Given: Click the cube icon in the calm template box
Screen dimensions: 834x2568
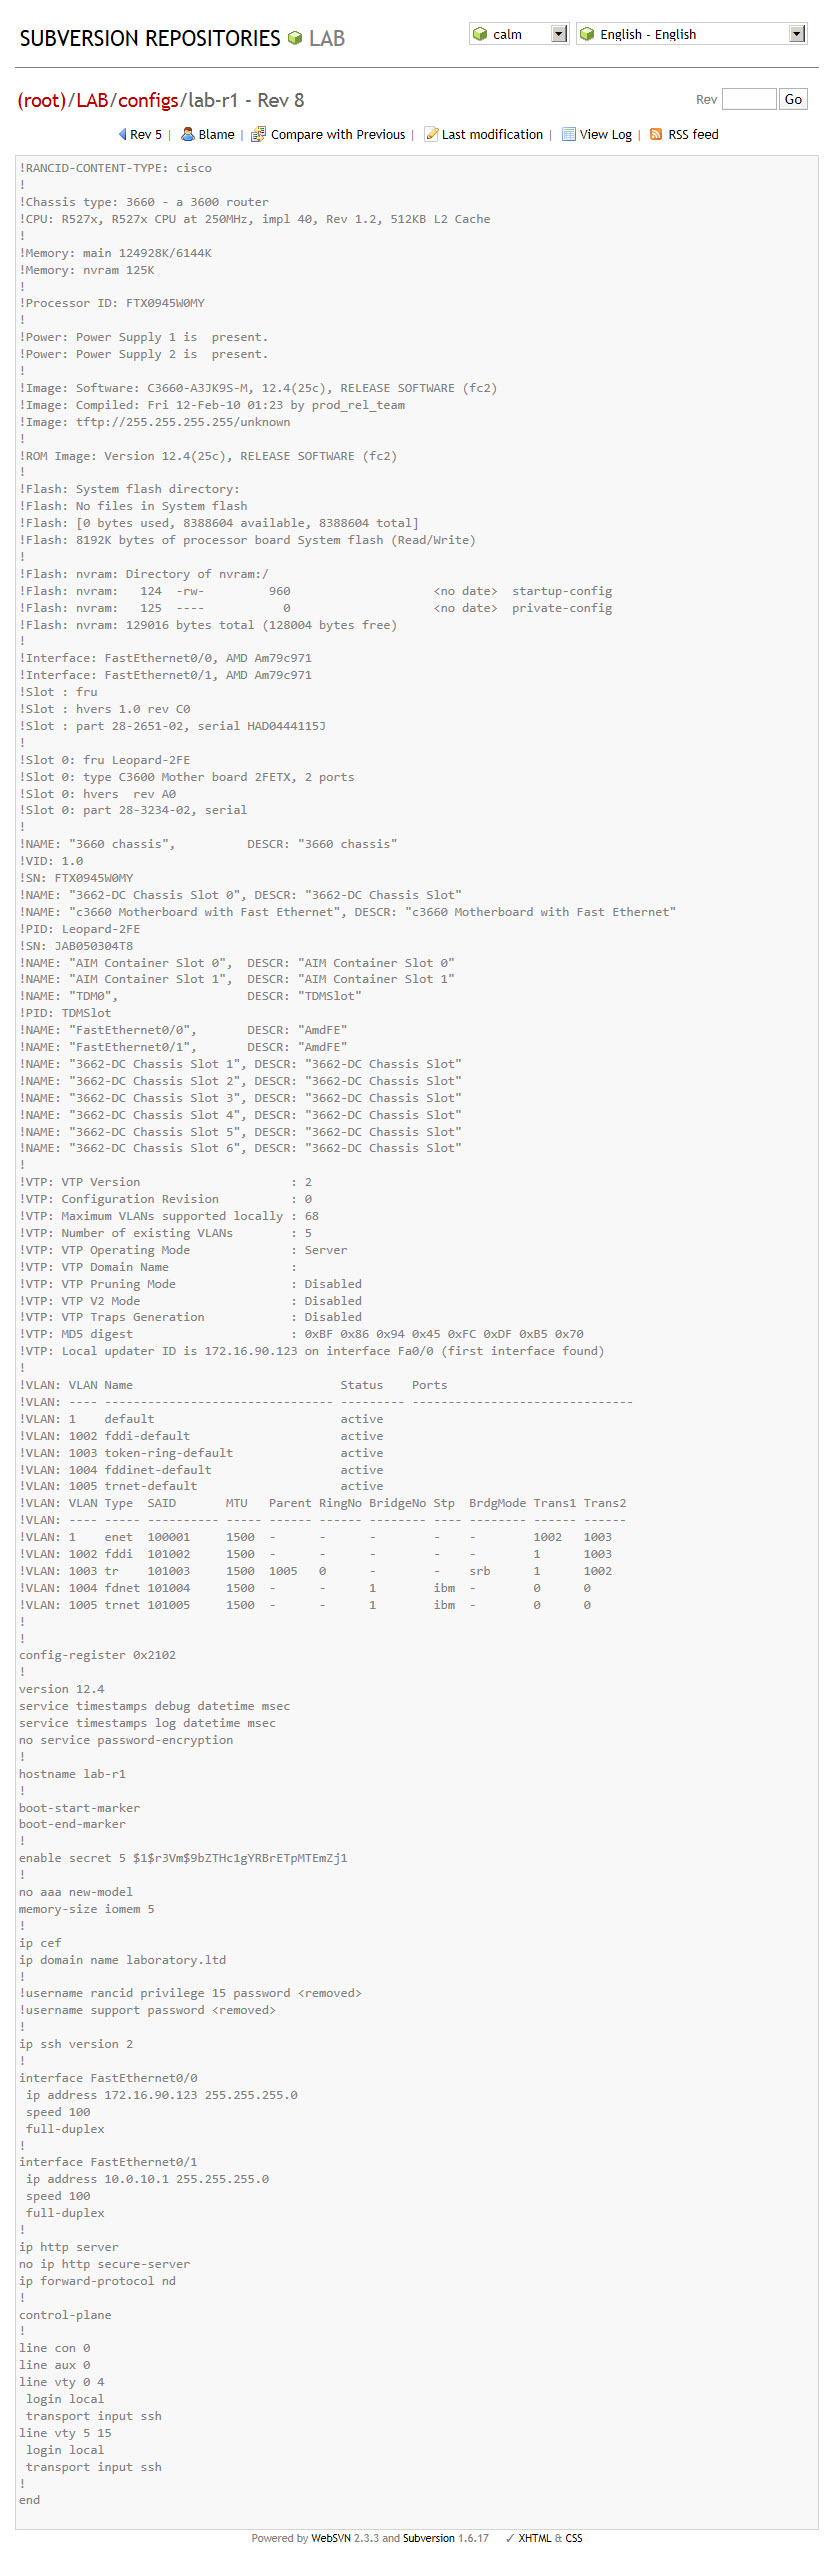Looking at the screenshot, I should point(480,34).
